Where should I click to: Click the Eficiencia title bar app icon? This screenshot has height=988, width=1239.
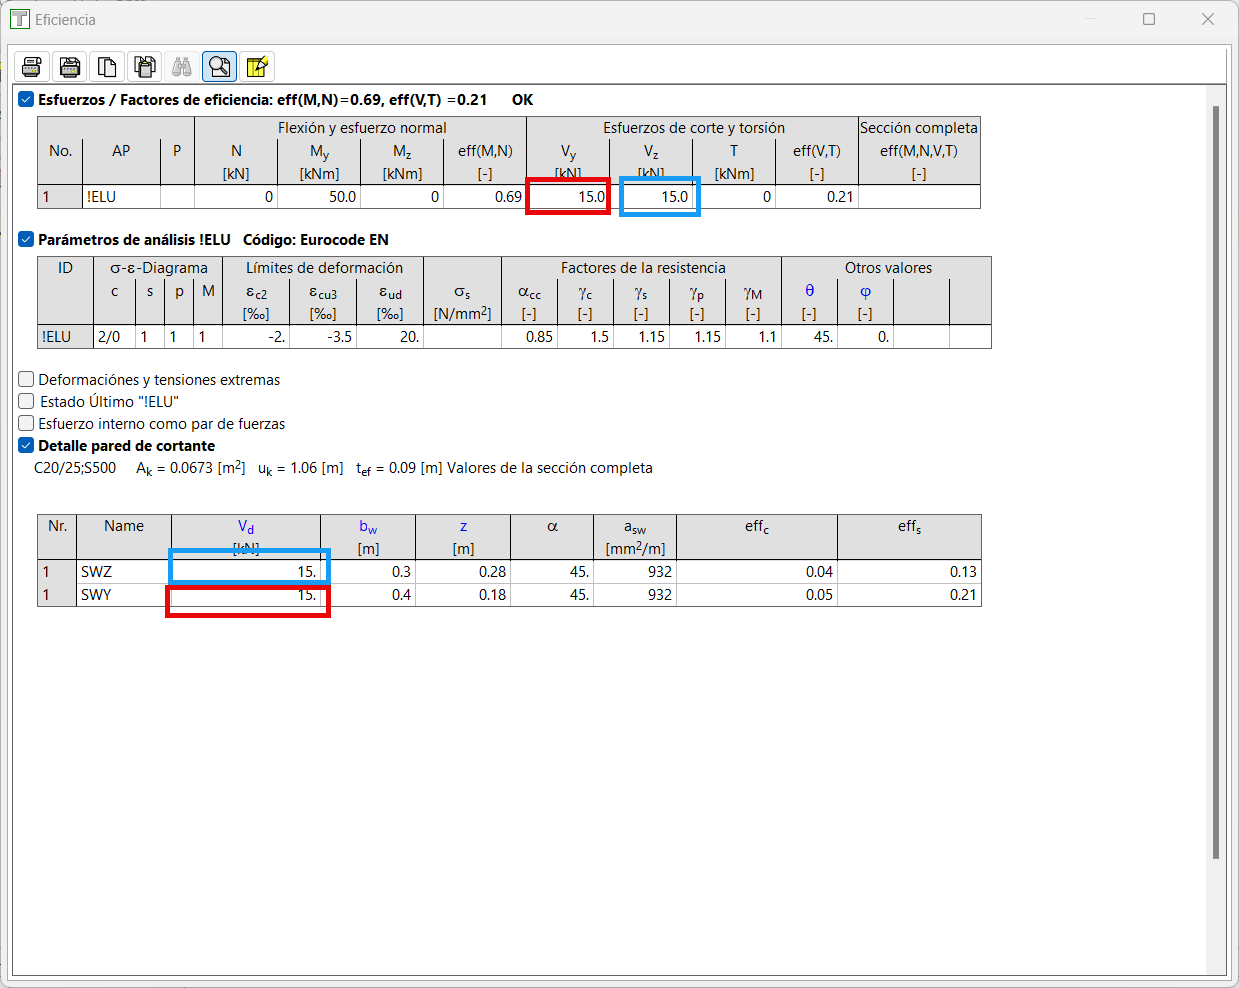coord(19,19)
